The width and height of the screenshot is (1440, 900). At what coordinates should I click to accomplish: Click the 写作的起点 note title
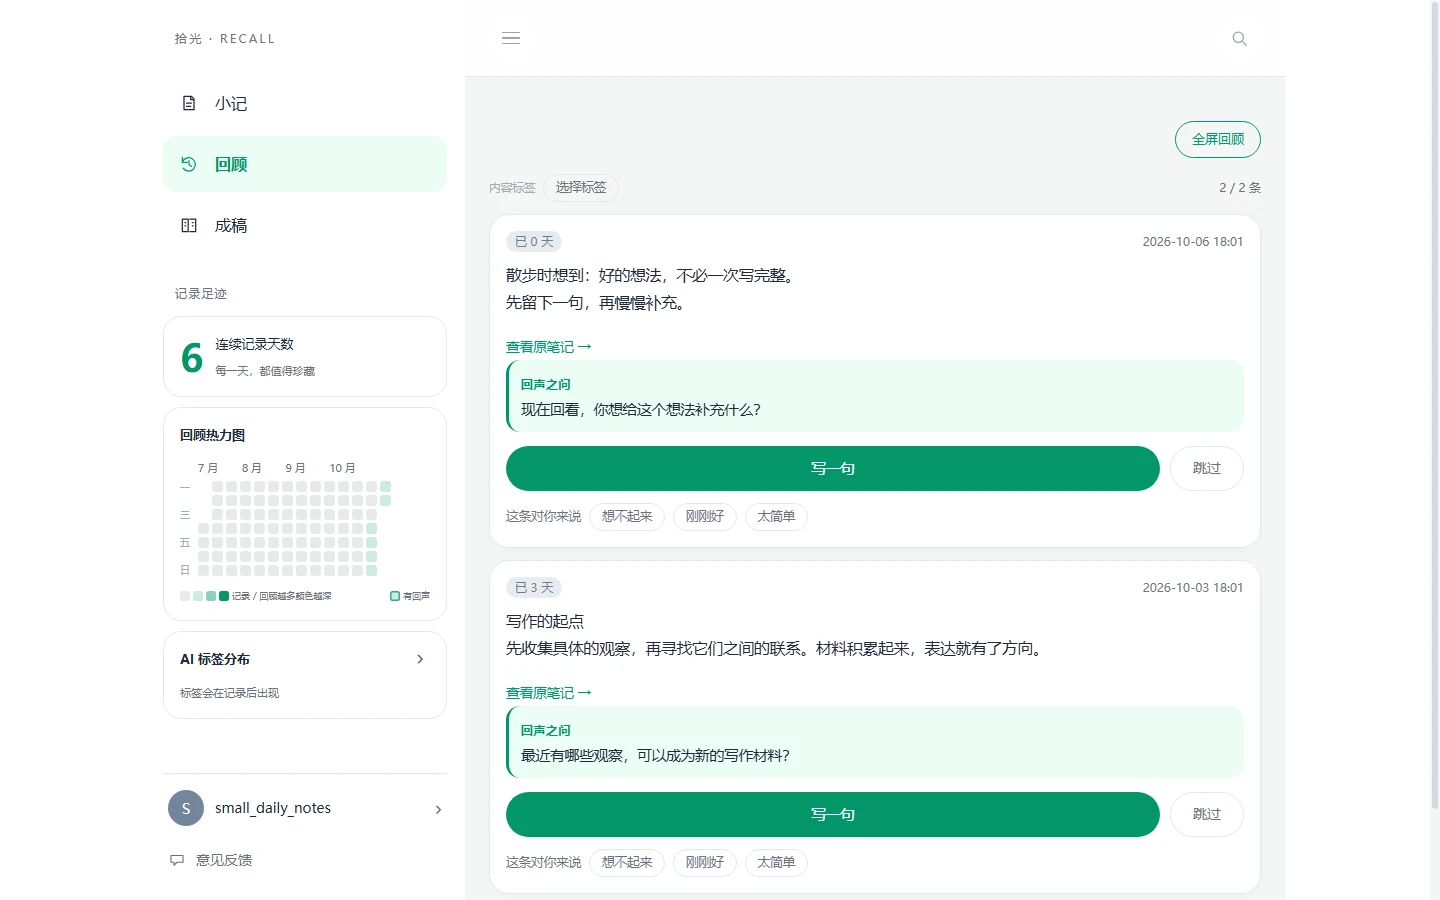pyautogui.click(x=545, y=621)
